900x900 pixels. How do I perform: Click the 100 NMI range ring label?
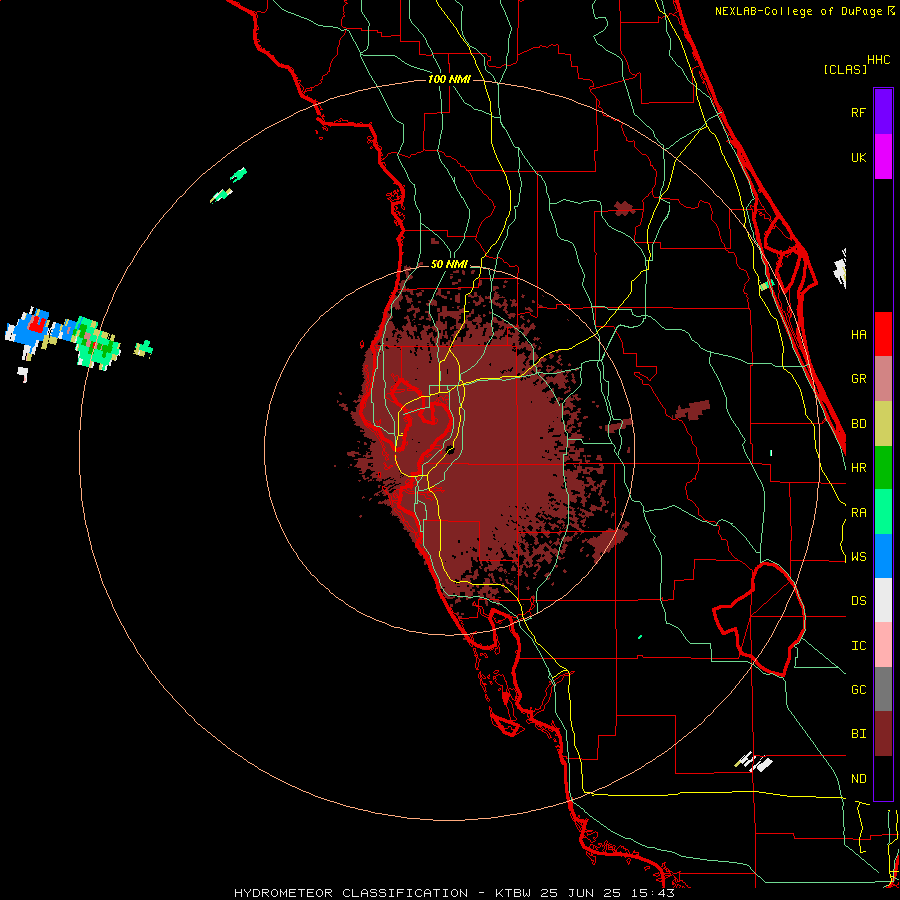pos(449,79)
